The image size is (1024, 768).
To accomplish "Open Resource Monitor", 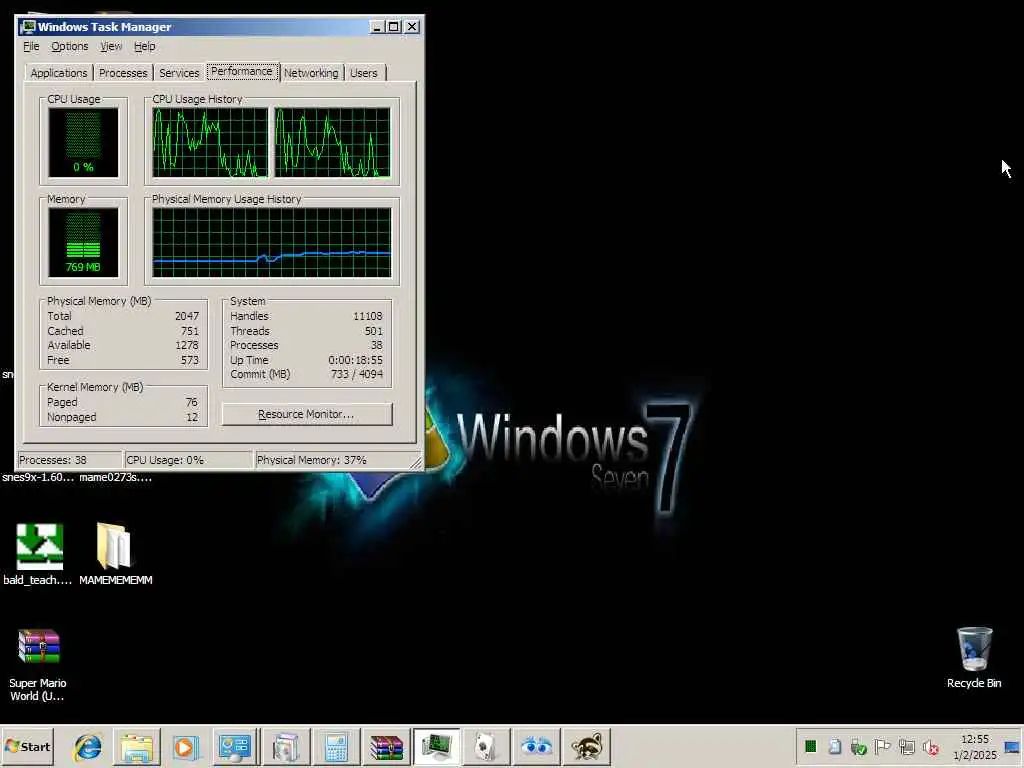I will pyautogui.click(x=307, y=414).
